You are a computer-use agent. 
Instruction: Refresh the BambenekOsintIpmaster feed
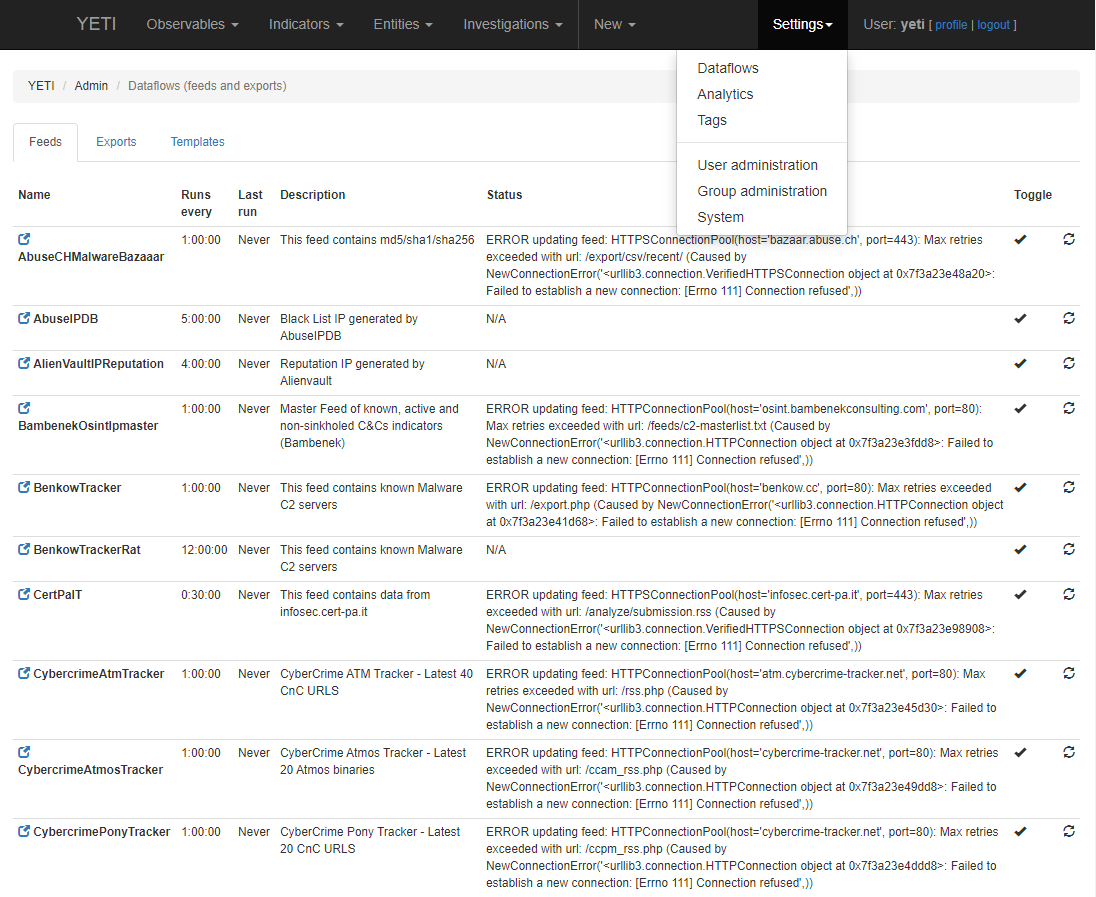(1069, 408)
